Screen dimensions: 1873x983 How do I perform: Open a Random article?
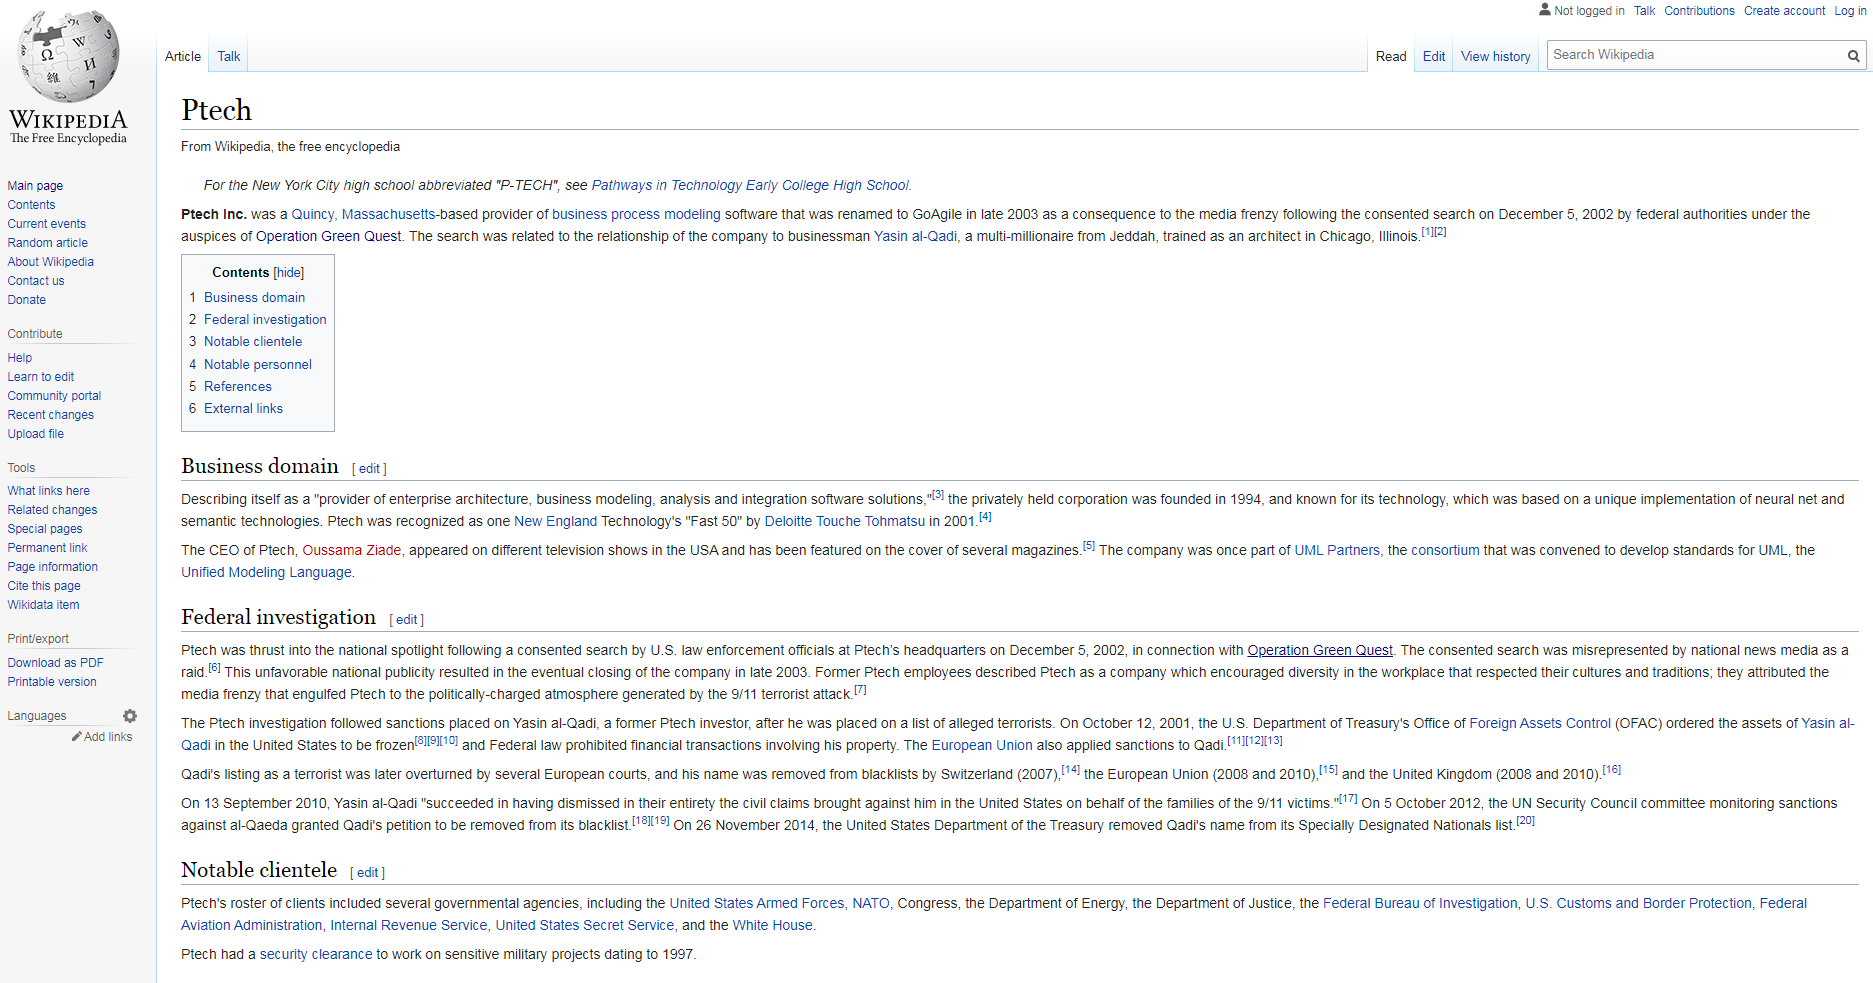pyautogui.click(x=47, y=243)
